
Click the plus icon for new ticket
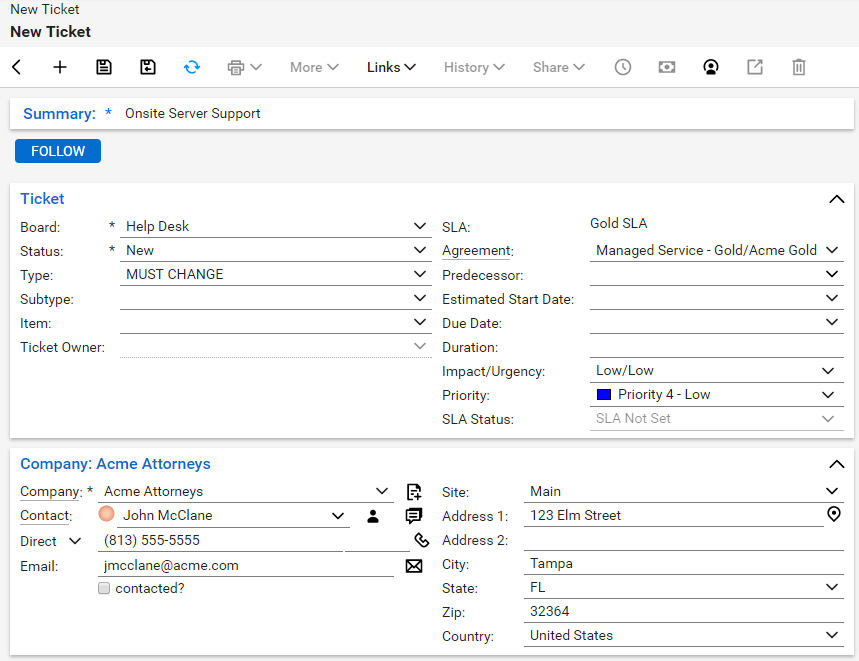pyautogui.click(x=60, y=67)
